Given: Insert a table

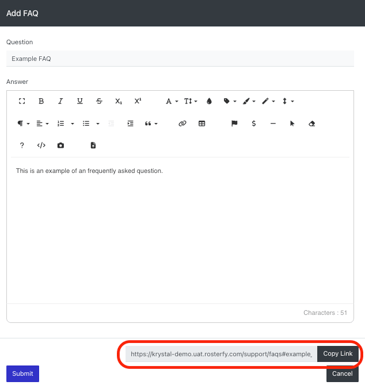Looking at the screenshot, I should pos(202,124).
